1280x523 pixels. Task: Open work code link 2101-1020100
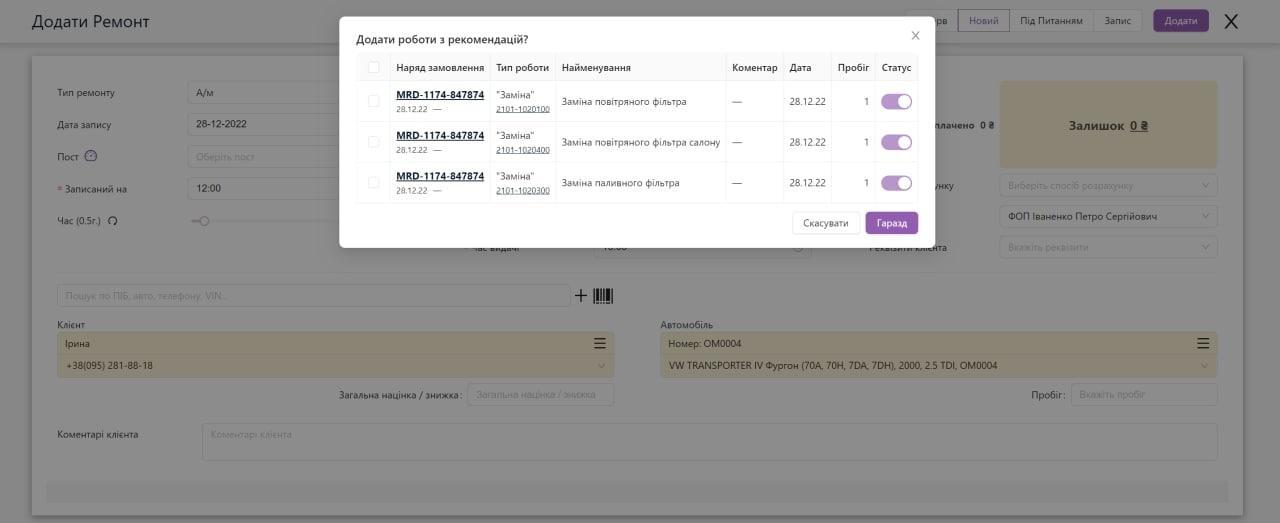coord(522,109)
